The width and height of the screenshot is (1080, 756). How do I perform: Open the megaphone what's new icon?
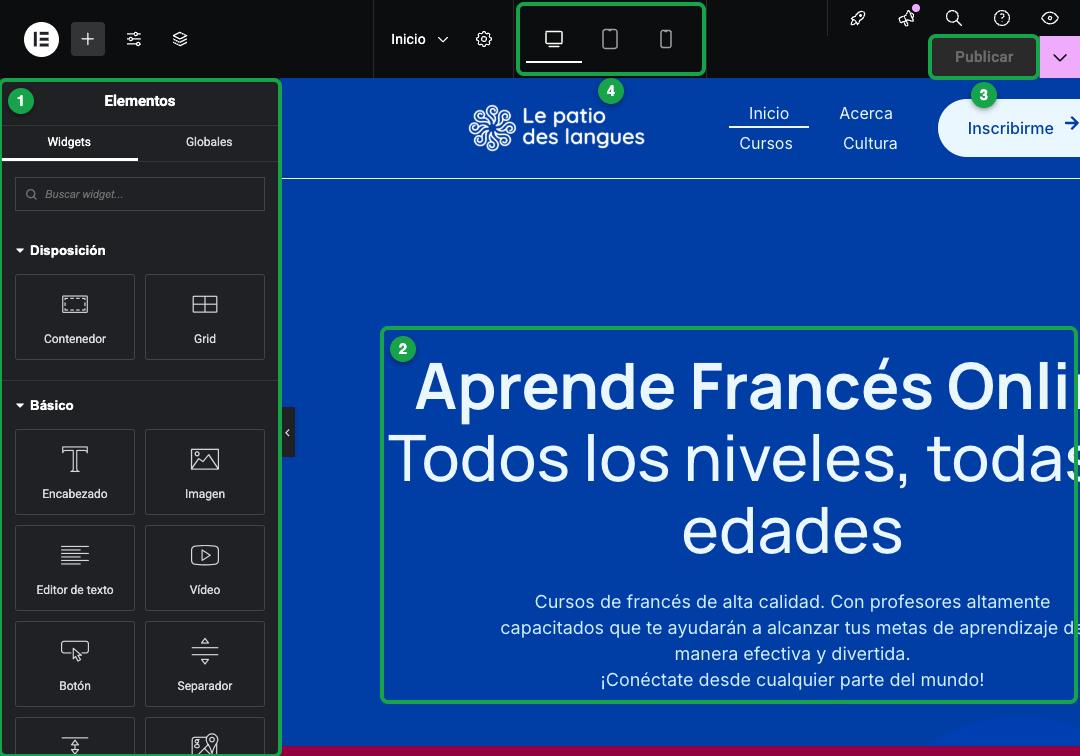coord(906,19)
